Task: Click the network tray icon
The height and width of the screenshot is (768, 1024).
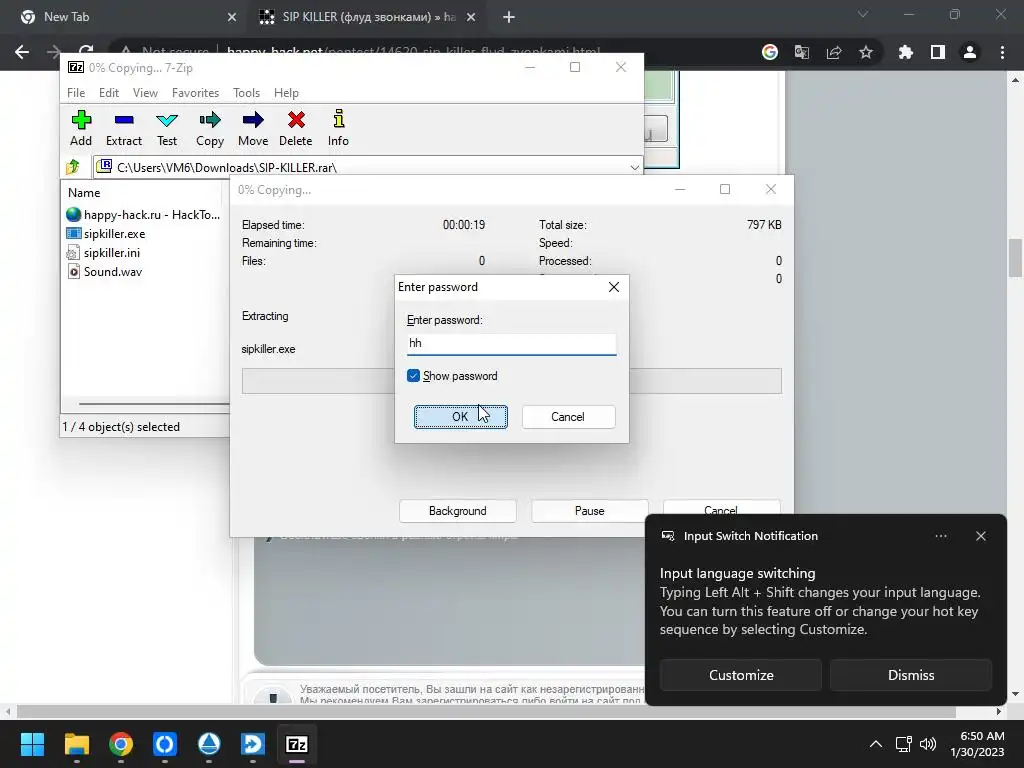Action: click(x=903, y=744)
